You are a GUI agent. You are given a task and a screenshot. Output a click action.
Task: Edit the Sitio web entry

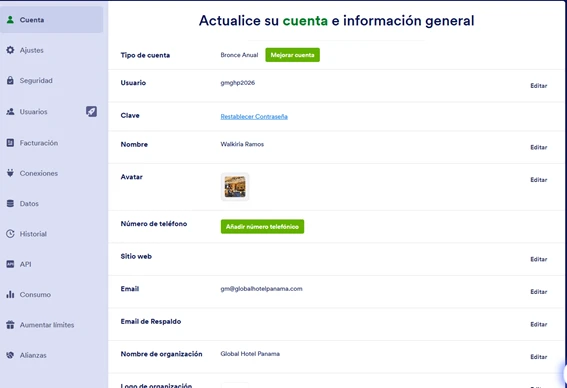click(538, 259)
